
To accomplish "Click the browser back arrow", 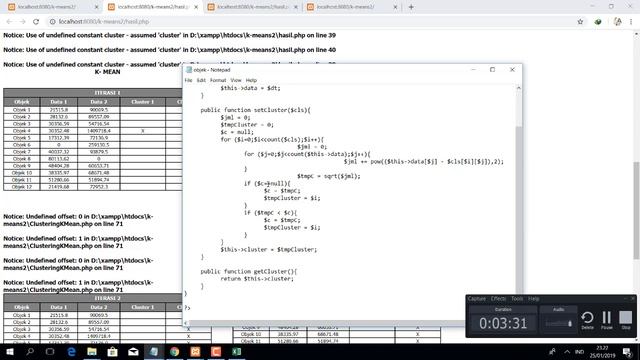I will [9, 22].
